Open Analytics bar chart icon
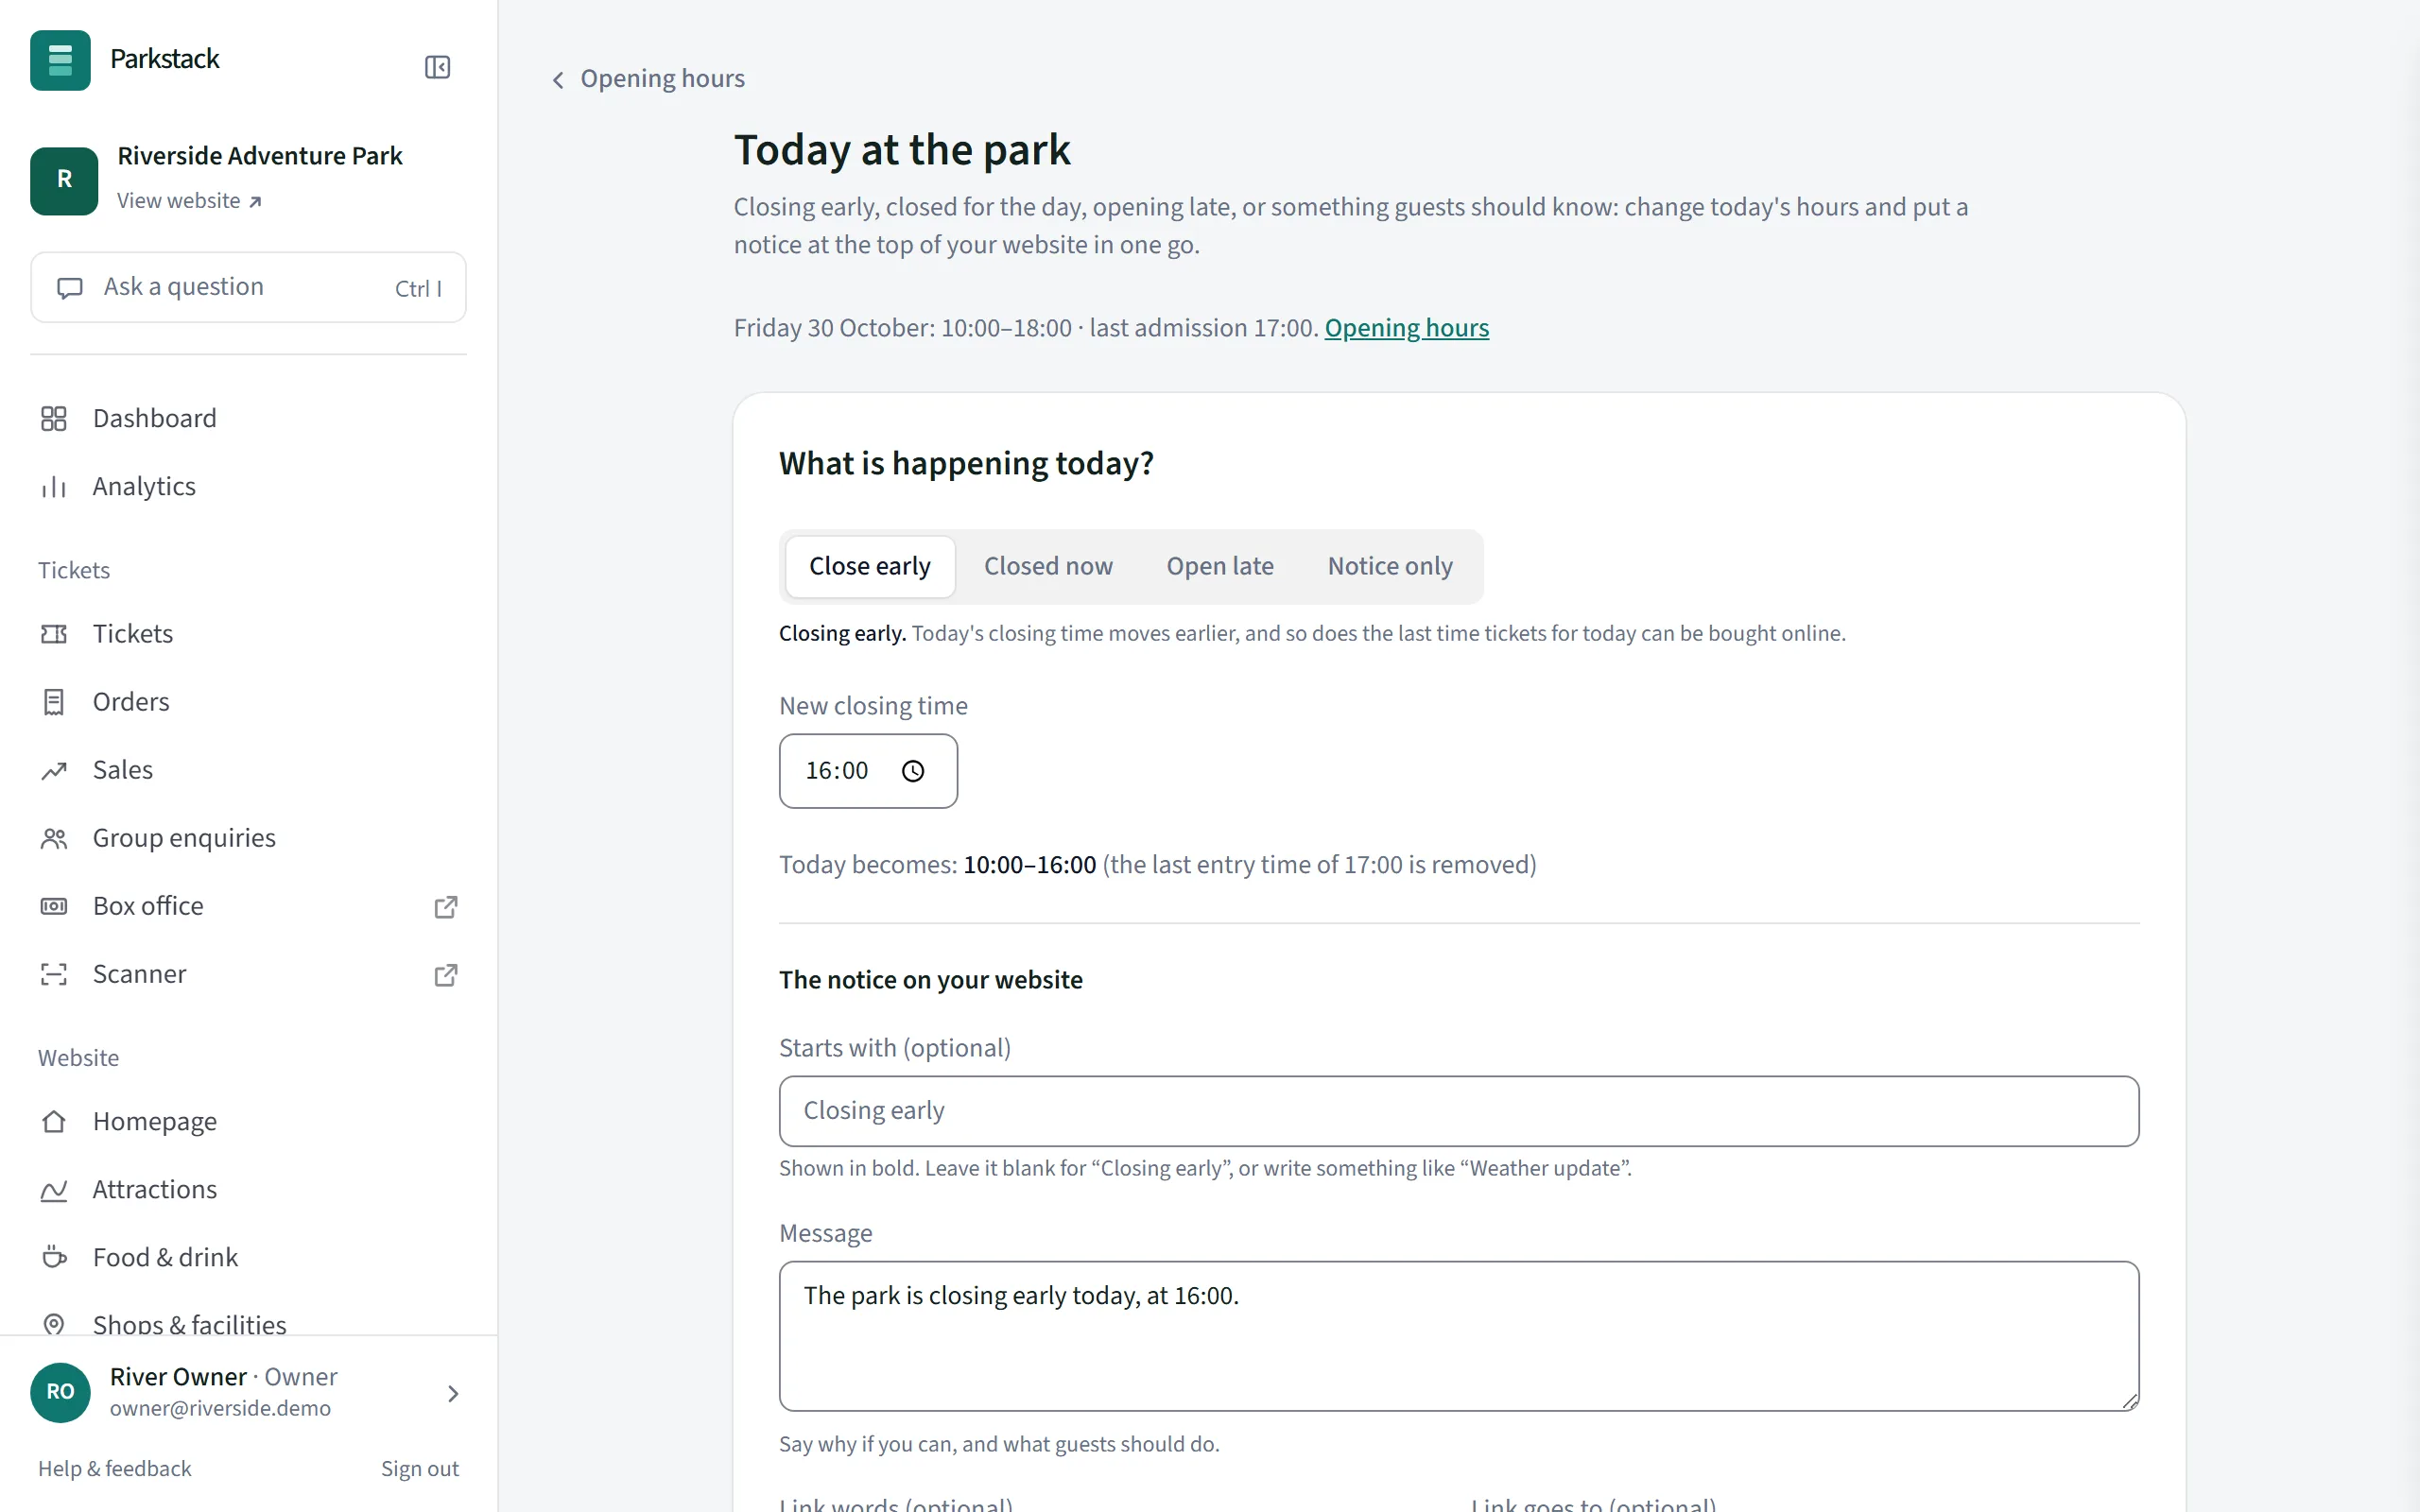 (x=54, y=486)
